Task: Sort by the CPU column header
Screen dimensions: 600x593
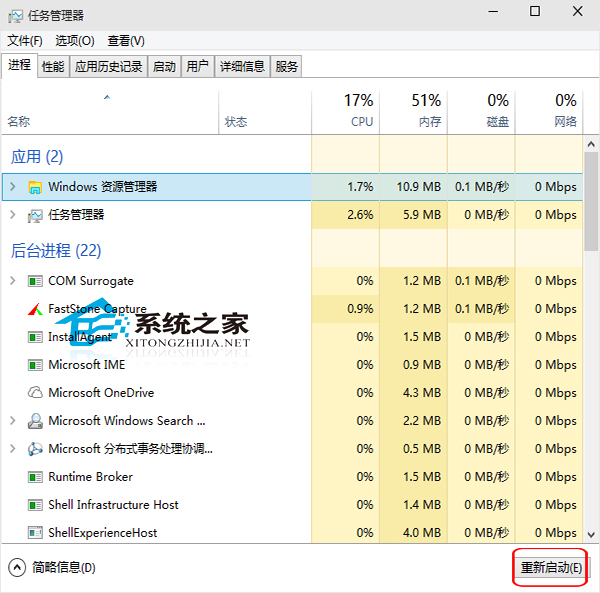Action: [346, 113]
